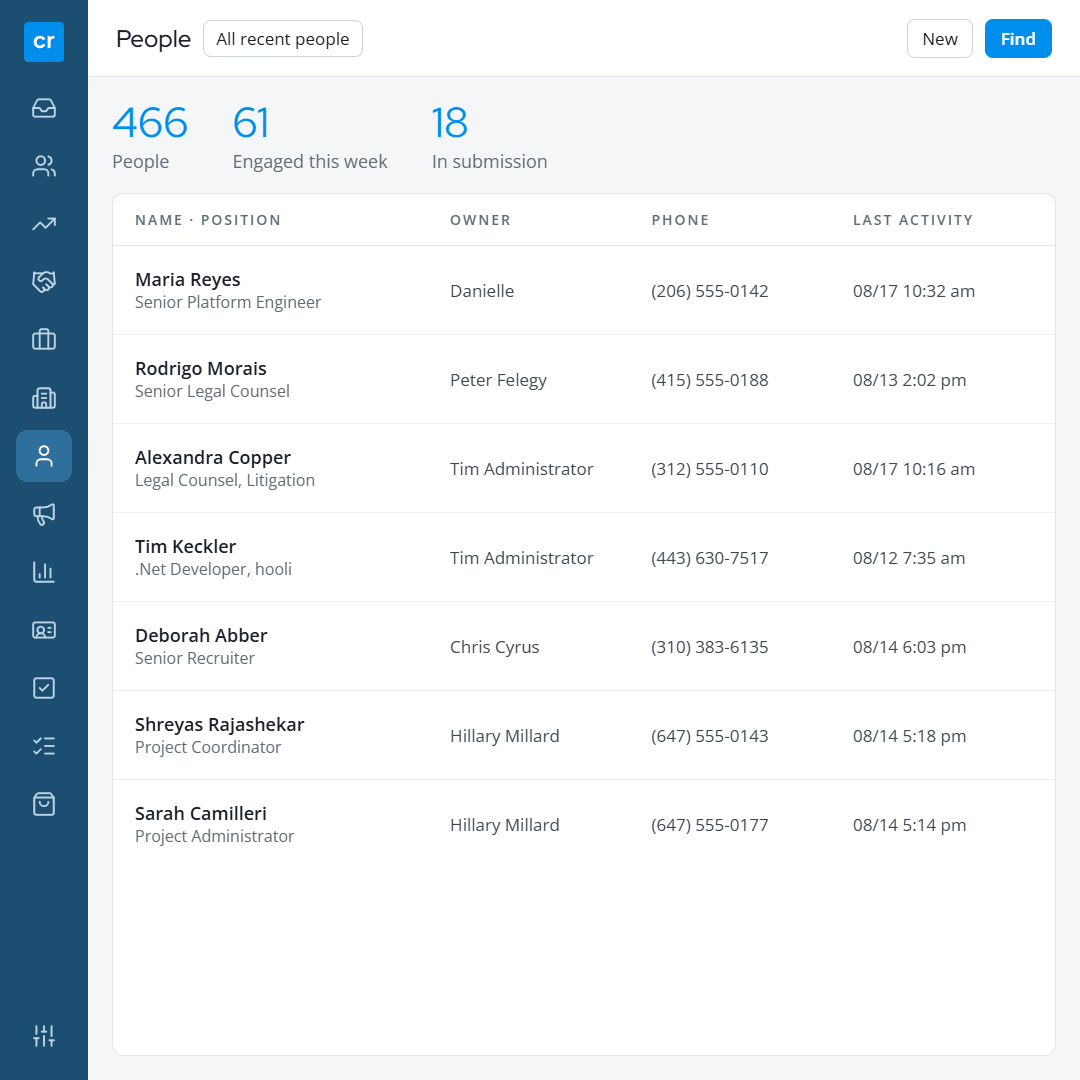Screen dimensions: 1080x1080
Task: Click owner Peter Felegy
Action: click(498, 380)
